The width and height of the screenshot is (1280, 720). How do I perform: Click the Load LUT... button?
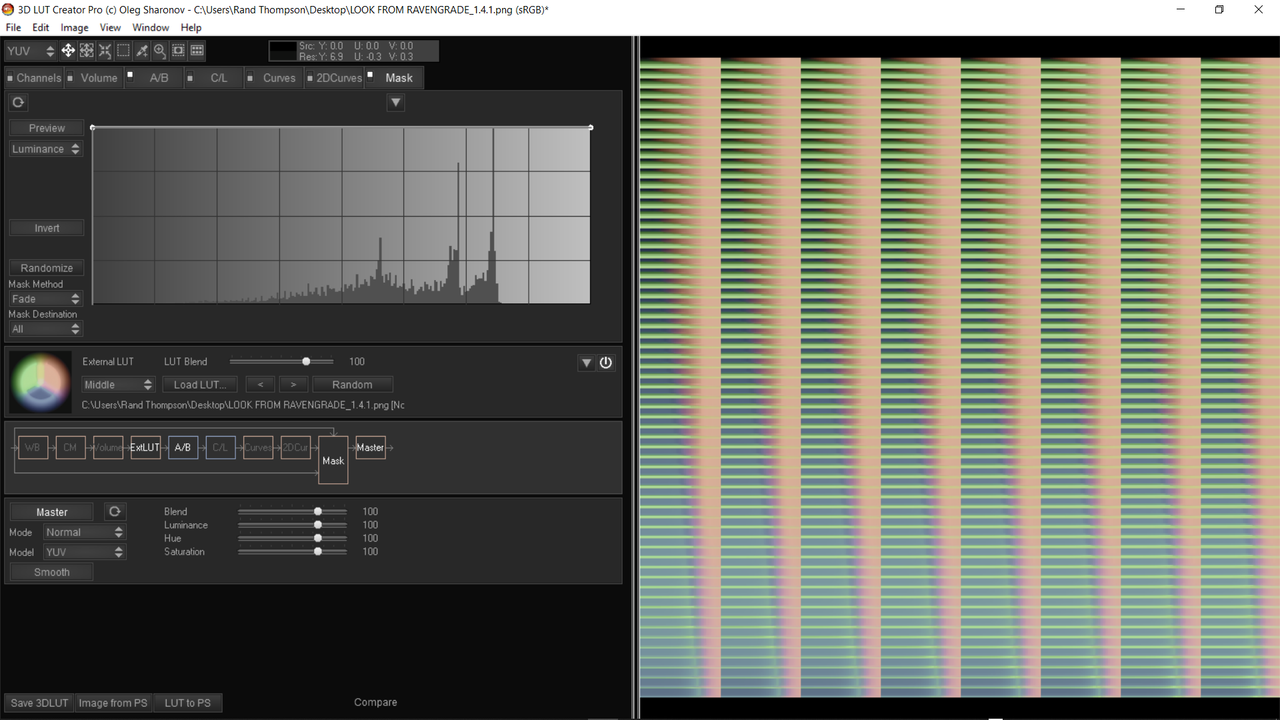point(199,384)
